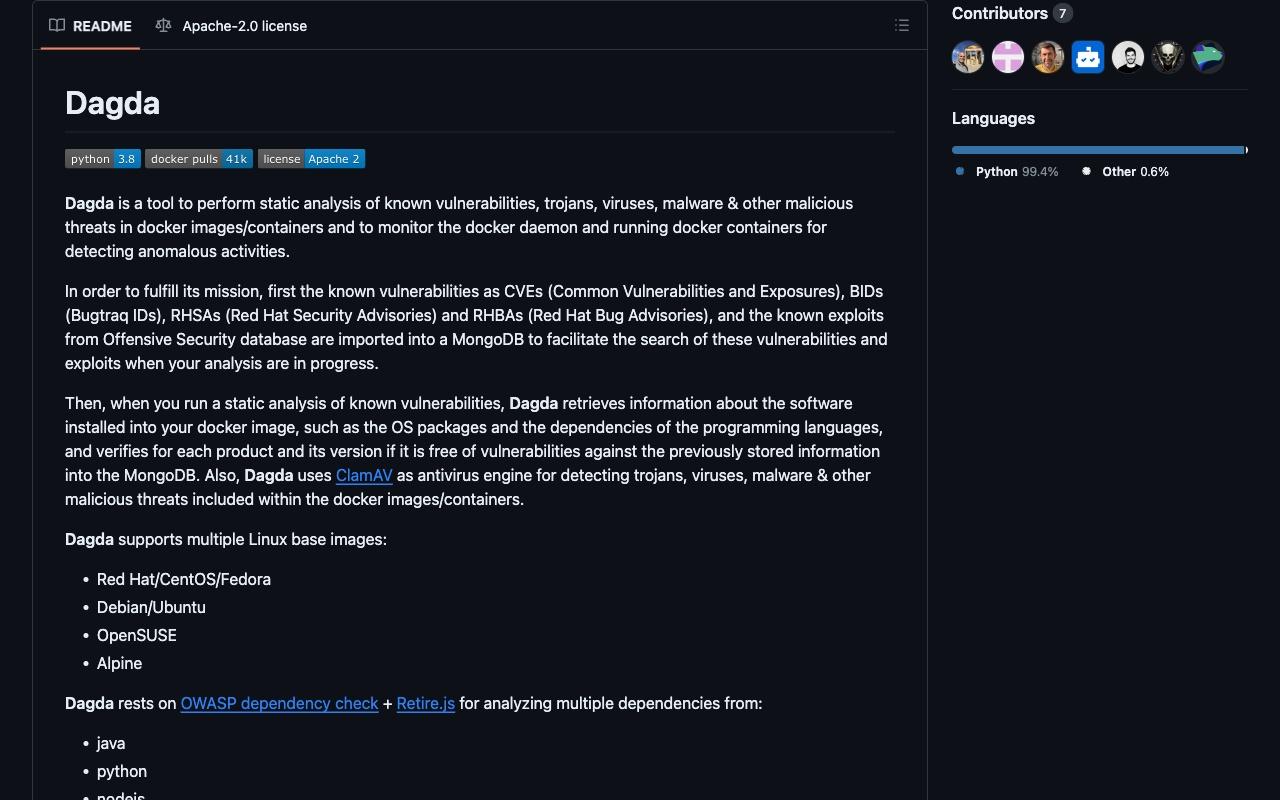Click the OpenSUSE list item
This screenshot has width=1280, height=800.
[137, 635]
